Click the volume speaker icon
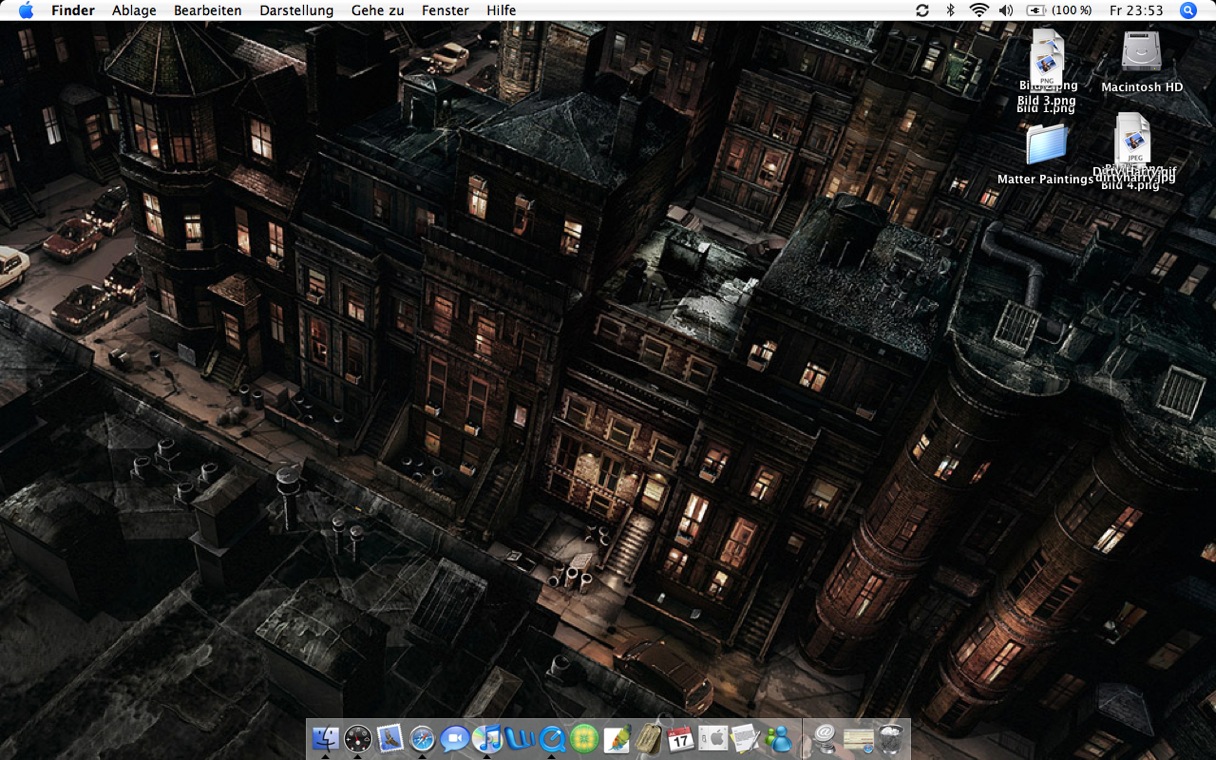1216x760 pixels. (1006, 10)
